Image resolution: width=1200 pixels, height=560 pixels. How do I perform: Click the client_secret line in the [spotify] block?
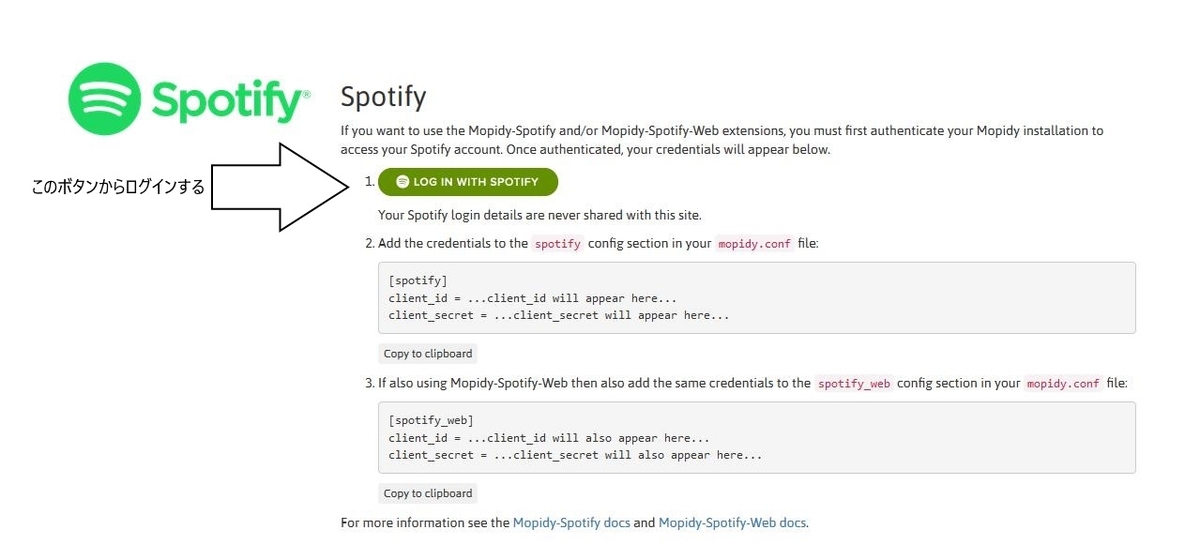point(559,315)
